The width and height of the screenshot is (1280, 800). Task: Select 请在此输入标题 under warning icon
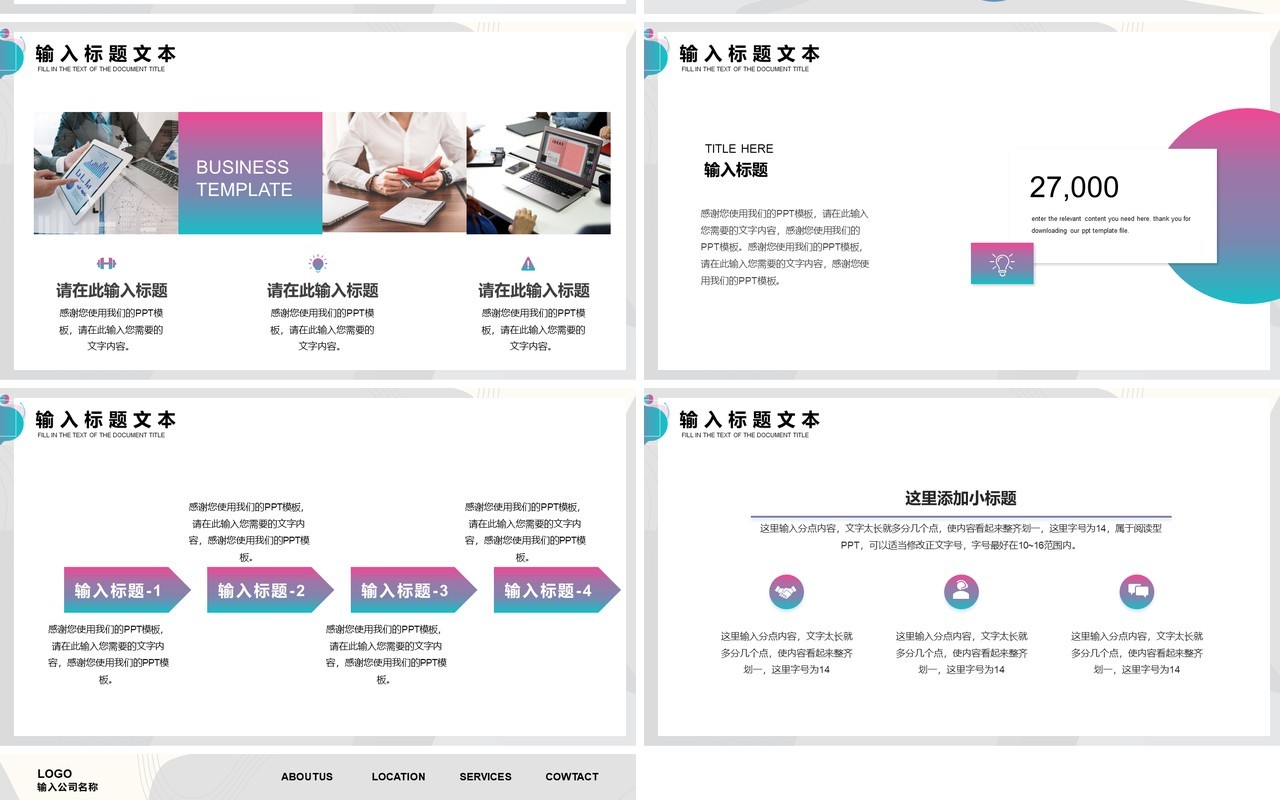point(534,291)
